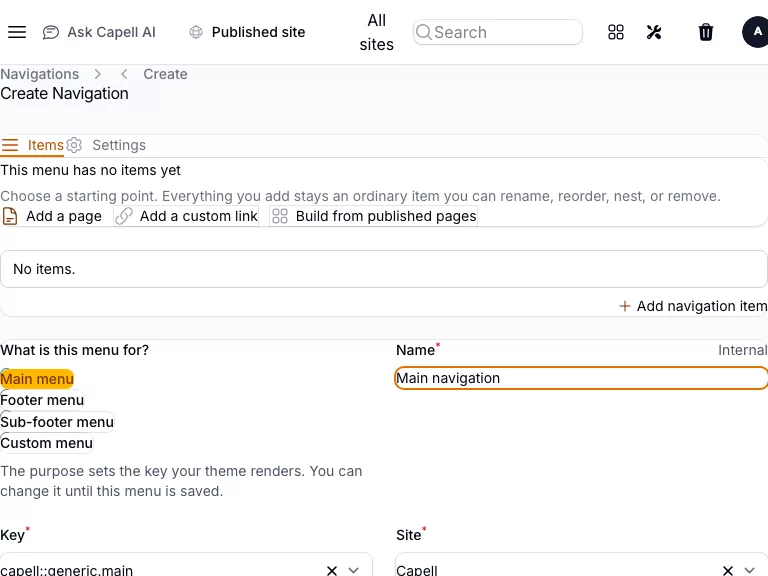Choose the Footer menu option
Viewport: 768px width, 576px height.
[42, 400]
